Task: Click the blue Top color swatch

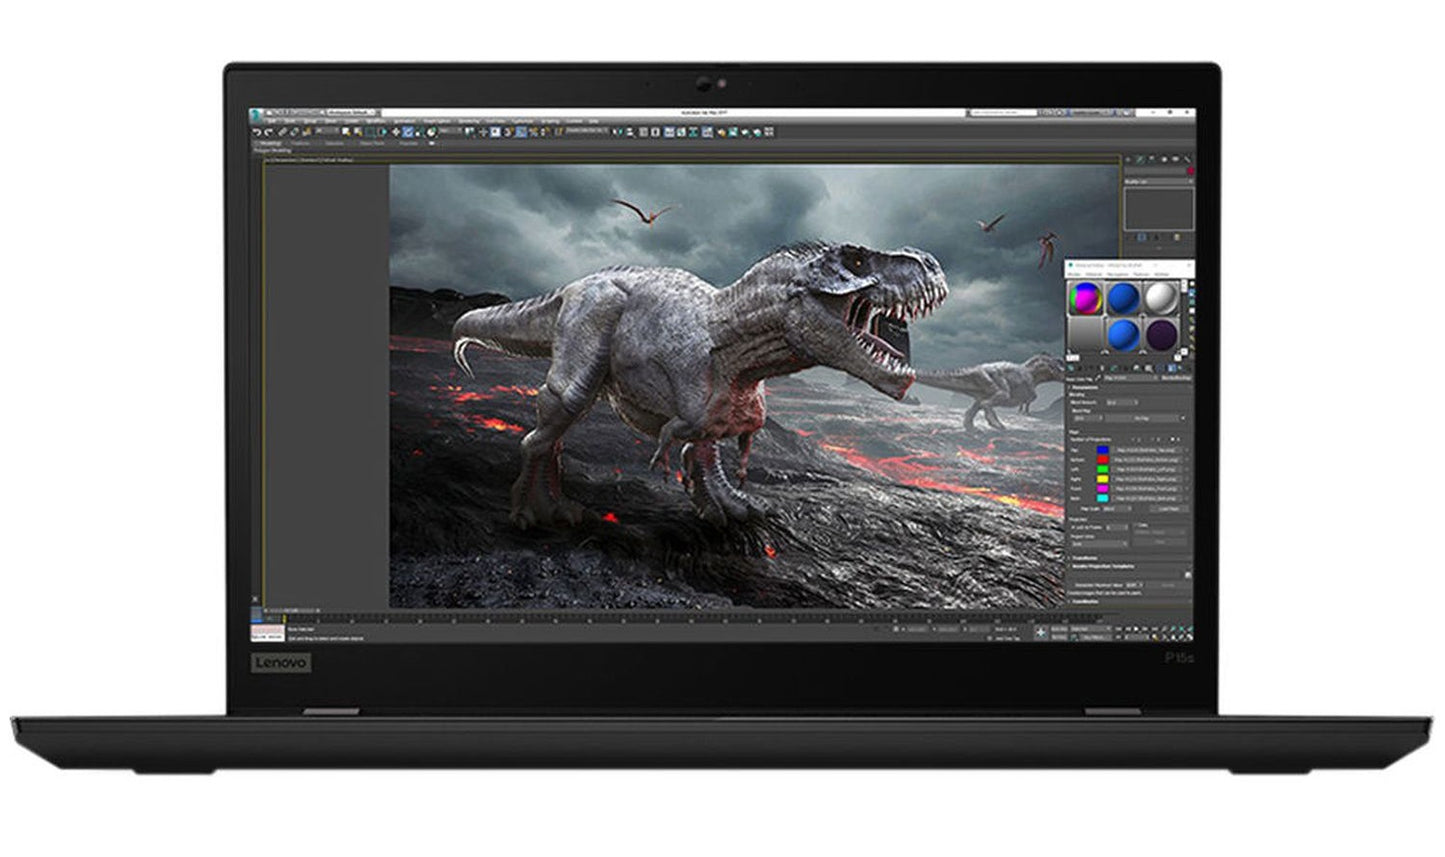Action: pyautogui.click(x=1102, y=450)
